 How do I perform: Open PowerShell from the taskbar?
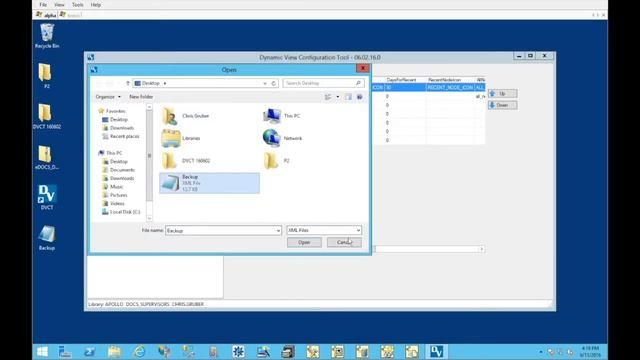pyautogui.click(x=90, y=351)
